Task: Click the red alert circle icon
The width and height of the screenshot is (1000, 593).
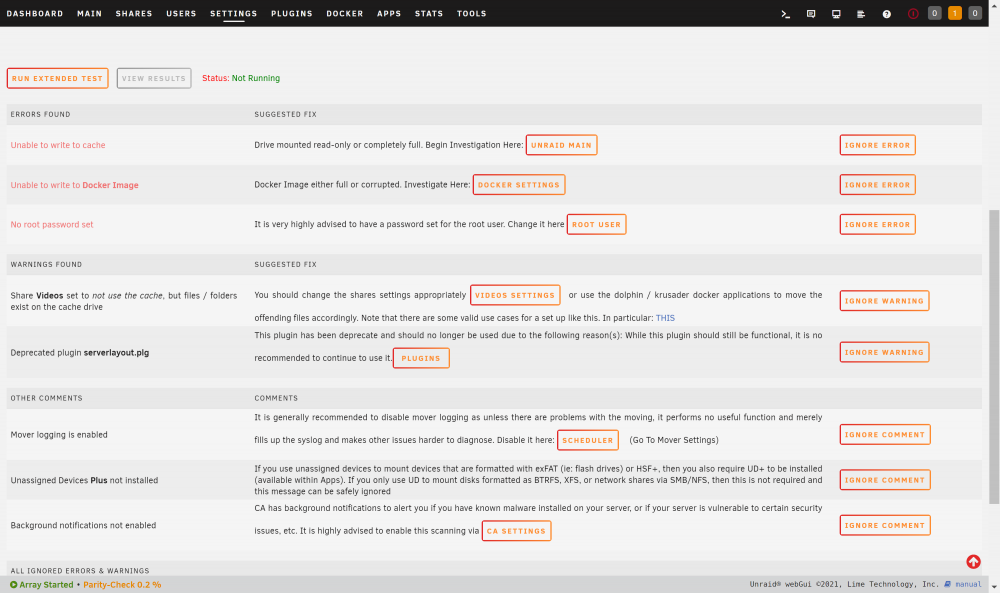Action: (913, 13)
